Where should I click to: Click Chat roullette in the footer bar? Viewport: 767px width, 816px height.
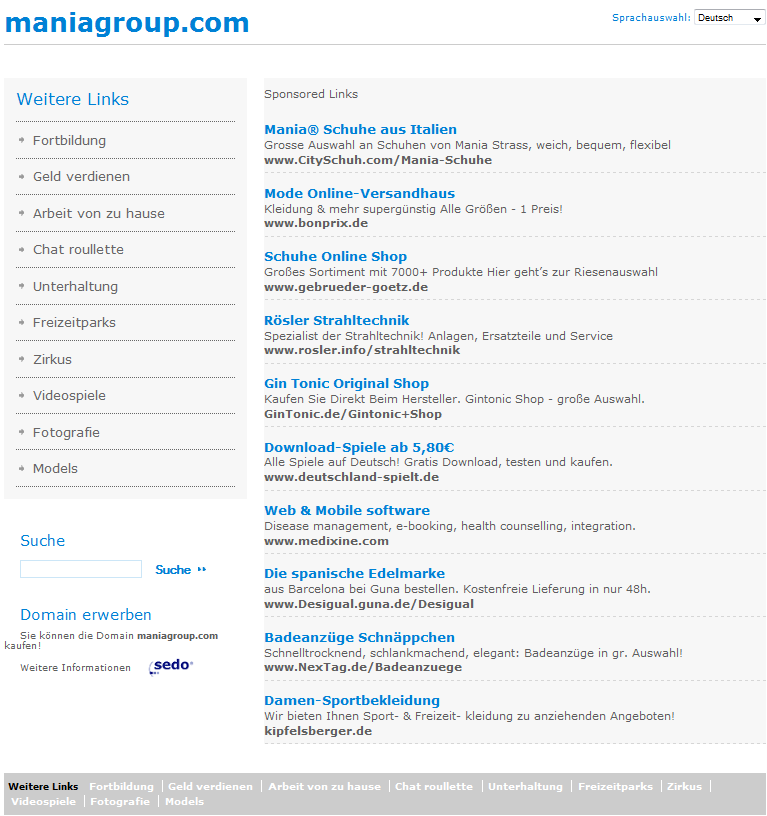pos(434,786)
